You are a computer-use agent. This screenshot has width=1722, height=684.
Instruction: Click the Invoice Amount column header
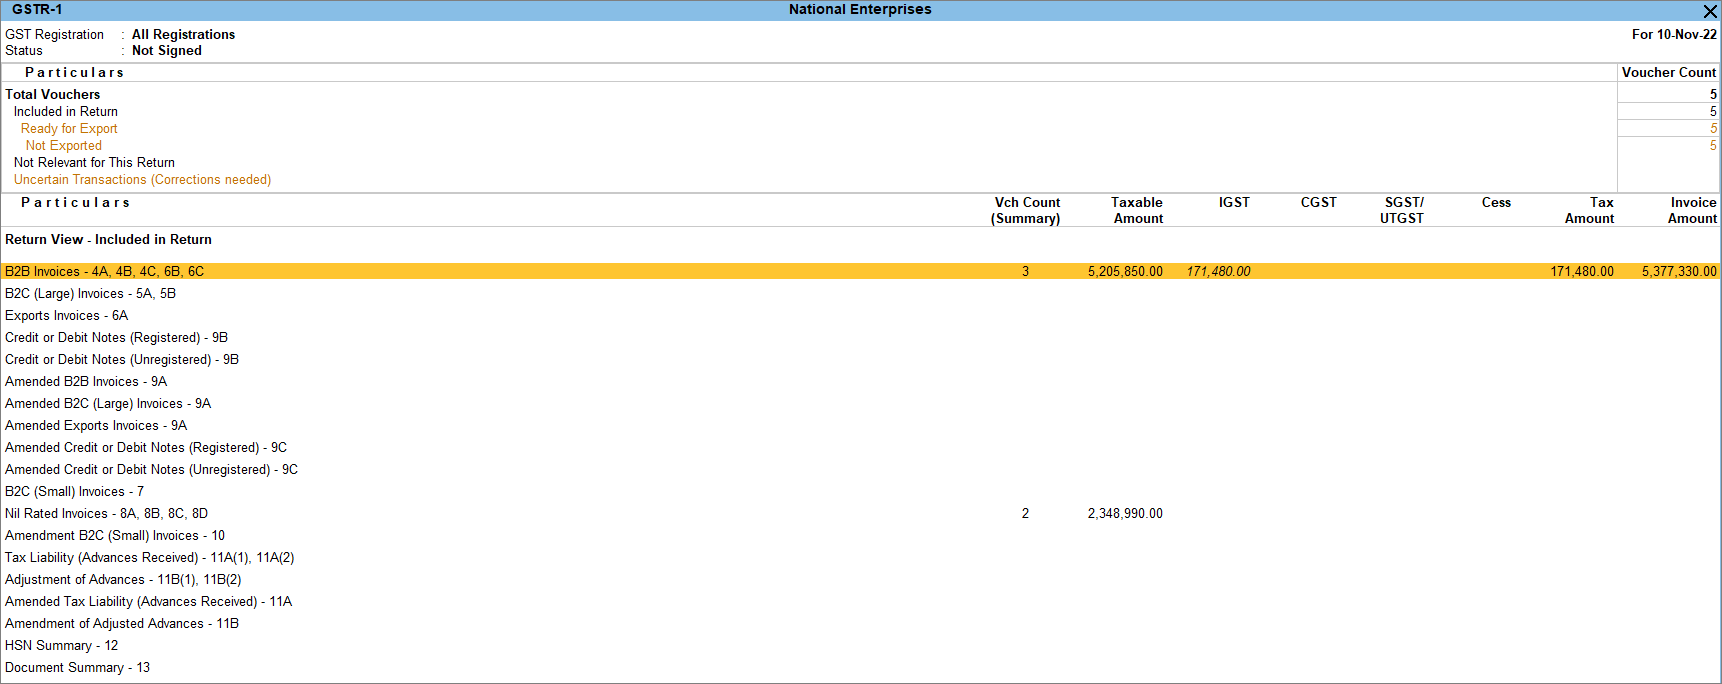[1692, 210]
